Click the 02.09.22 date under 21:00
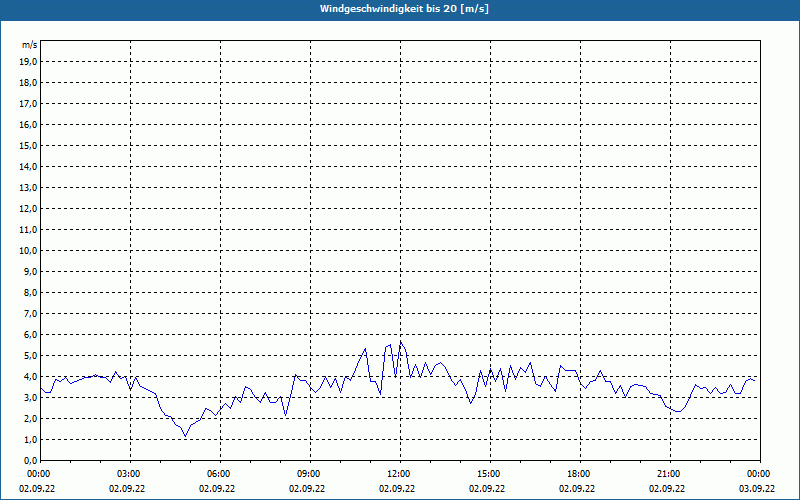 pyautogui.click(x=667, y=489)
